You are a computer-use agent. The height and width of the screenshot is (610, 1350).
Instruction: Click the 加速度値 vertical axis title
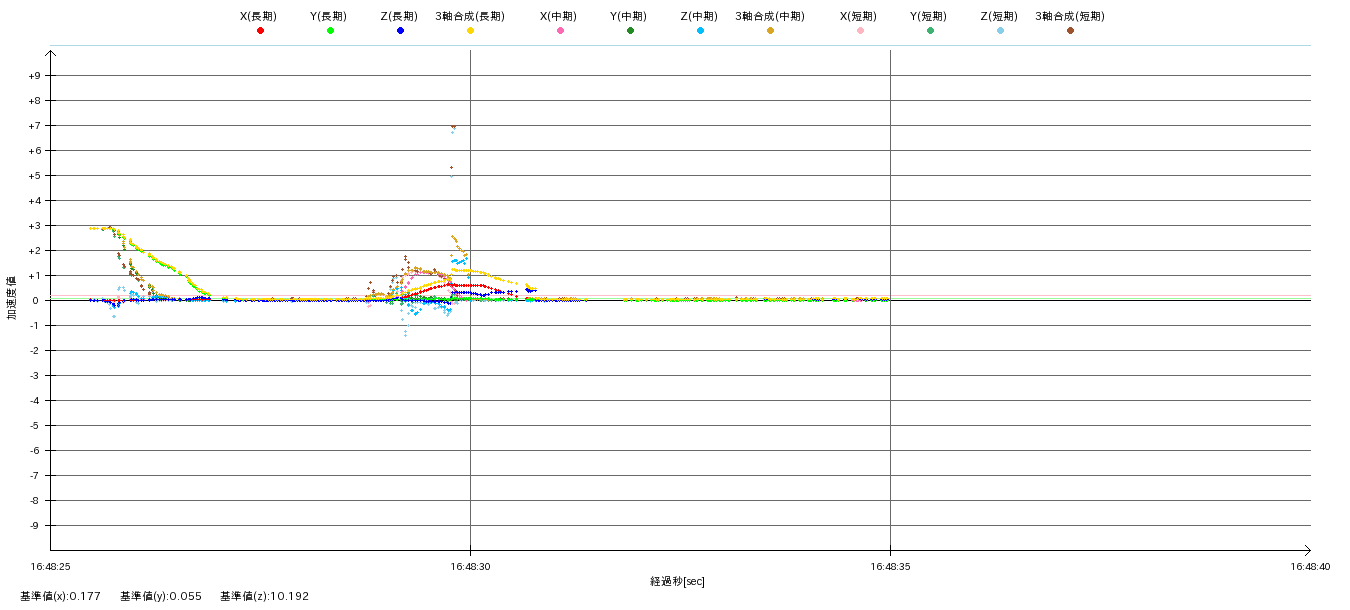[x=12, y=298]
